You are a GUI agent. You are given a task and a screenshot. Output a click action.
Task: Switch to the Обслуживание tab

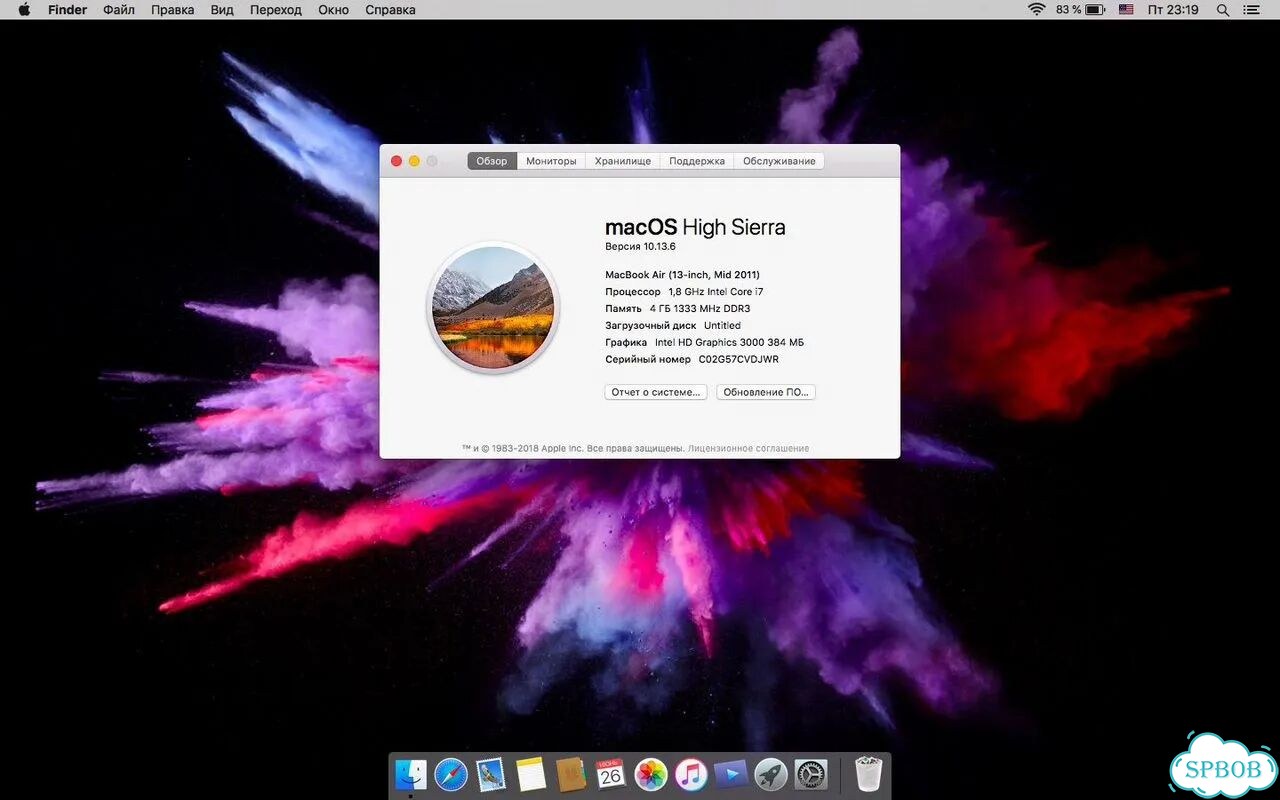[779, 161]
